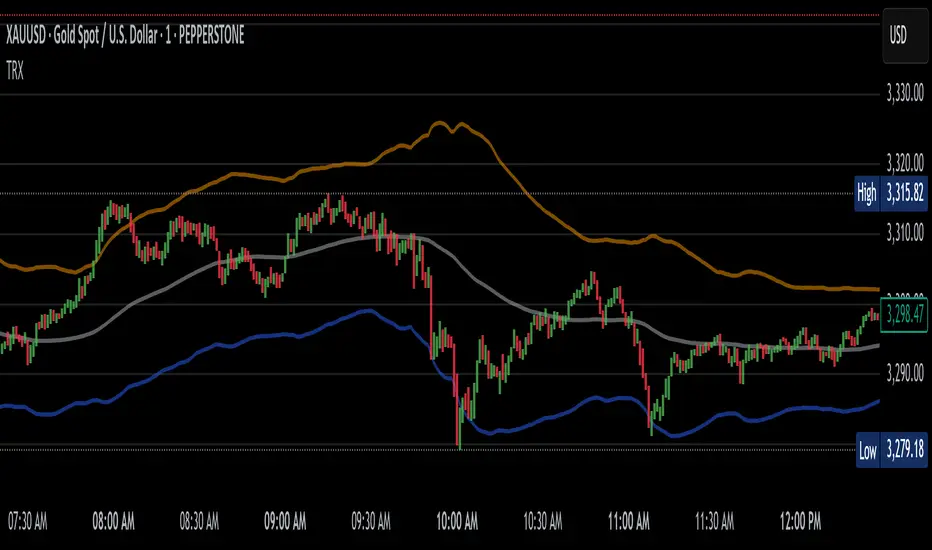The width and height of the screenshot is (932, 550).
Task: Click the current price tag 3,298.47
Action: tap(904, 315)
